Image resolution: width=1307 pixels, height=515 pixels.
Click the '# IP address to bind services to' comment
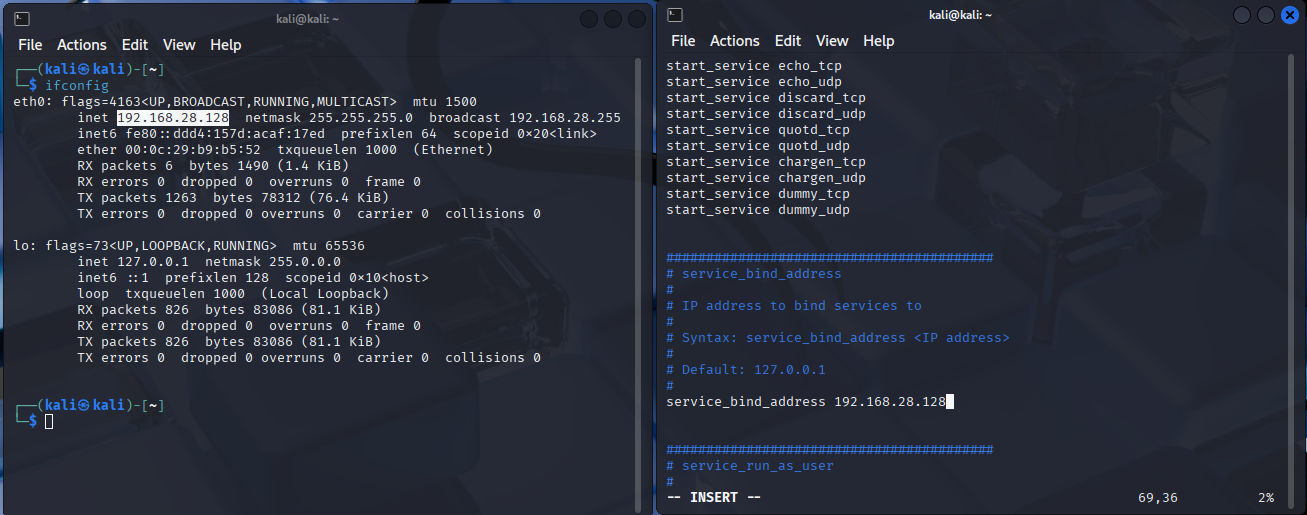point(794,306)
